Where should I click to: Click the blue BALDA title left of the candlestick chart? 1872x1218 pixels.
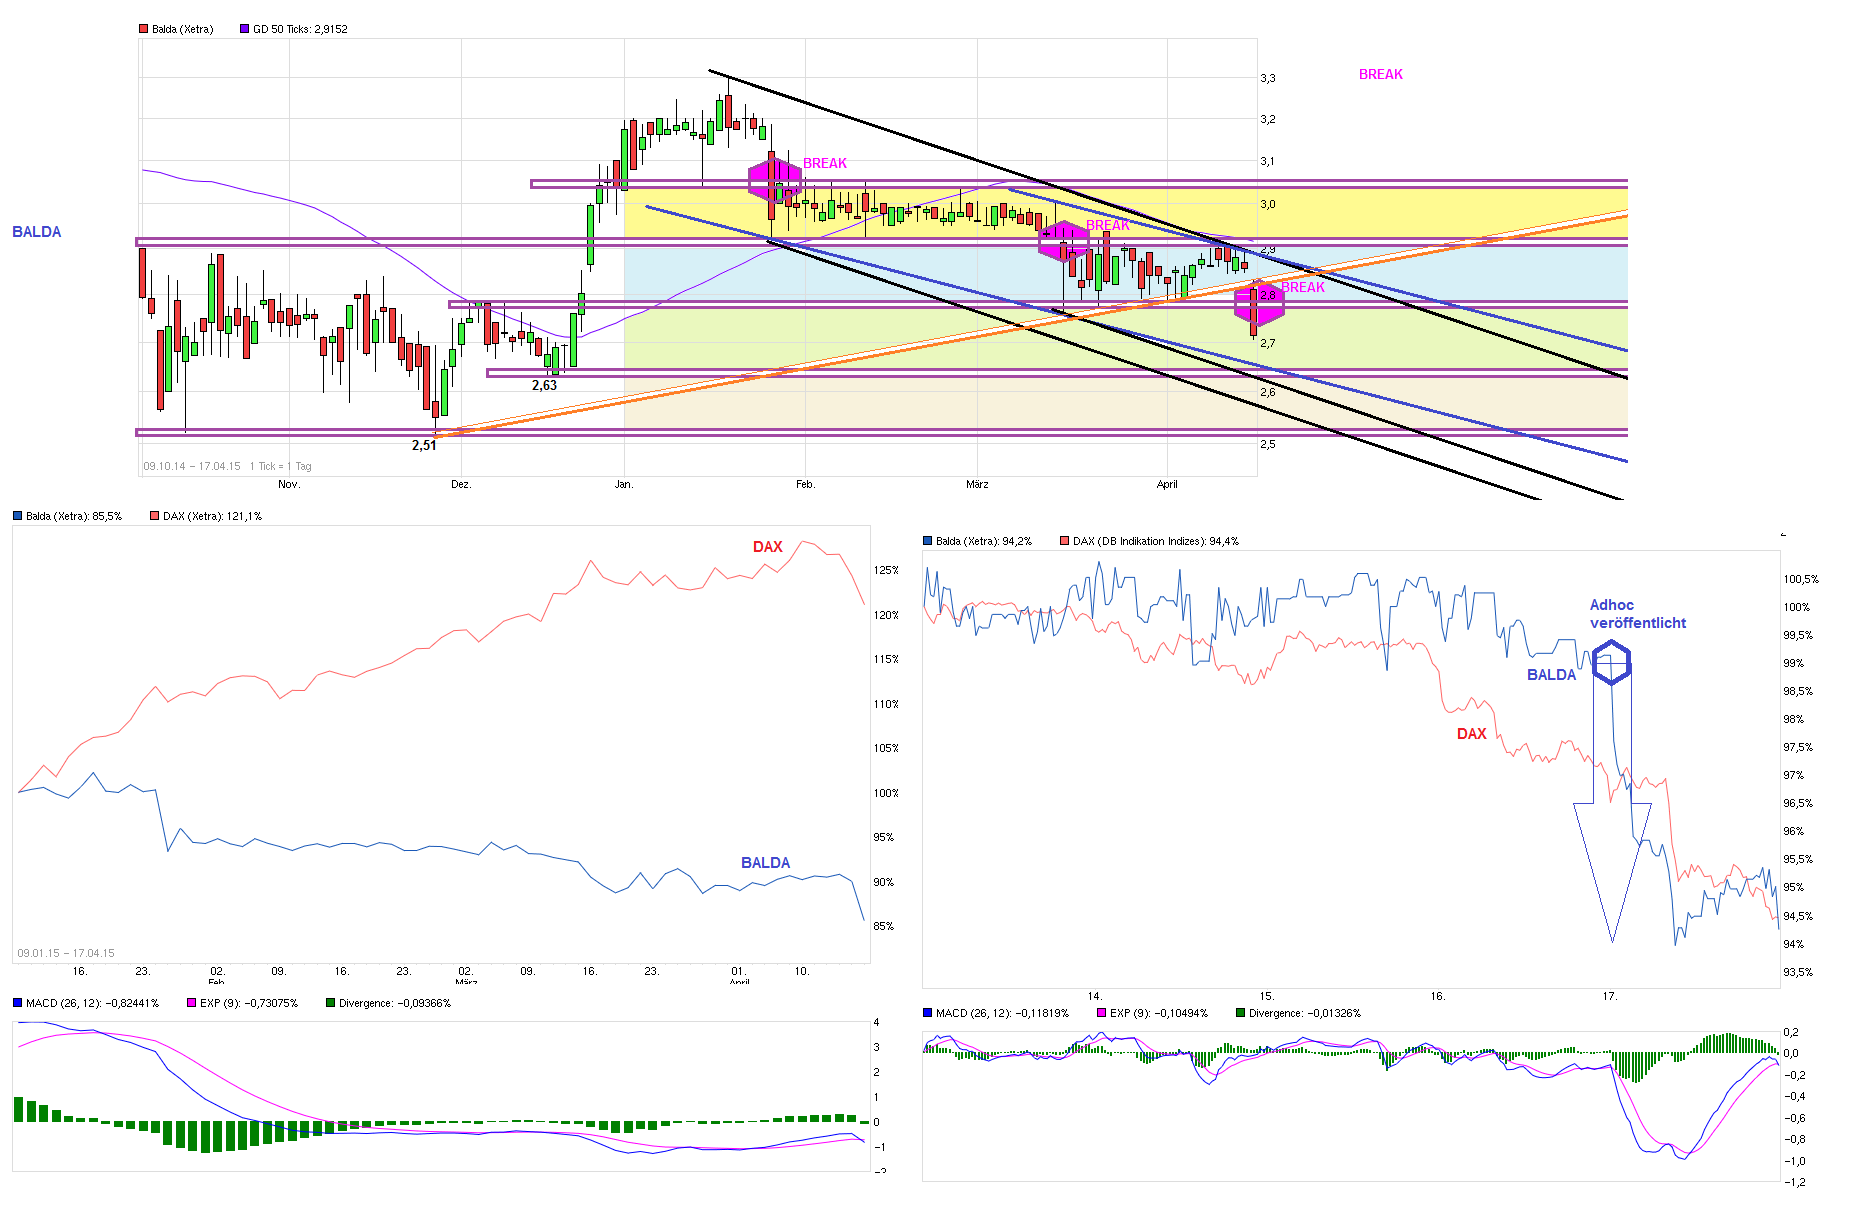click(37, 232)
